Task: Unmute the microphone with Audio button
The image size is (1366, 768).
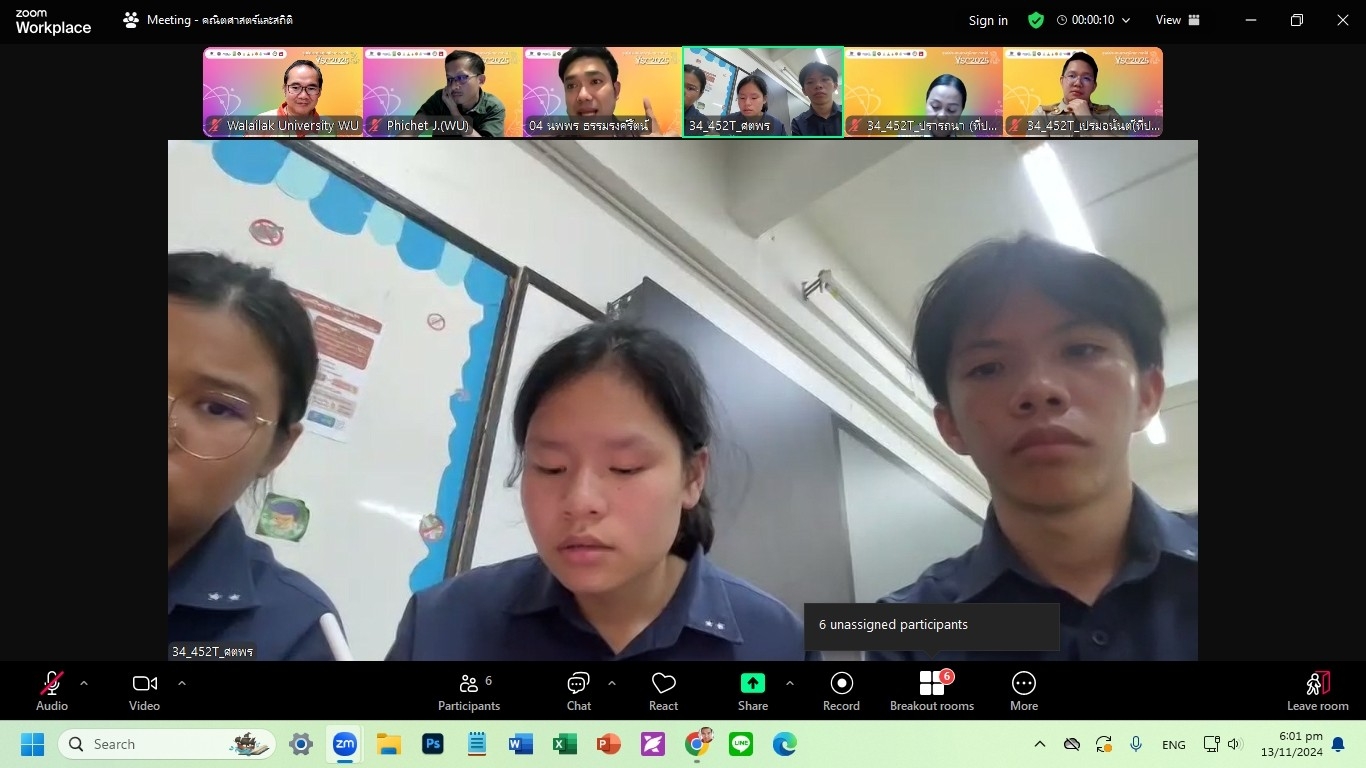Action: 52,691
